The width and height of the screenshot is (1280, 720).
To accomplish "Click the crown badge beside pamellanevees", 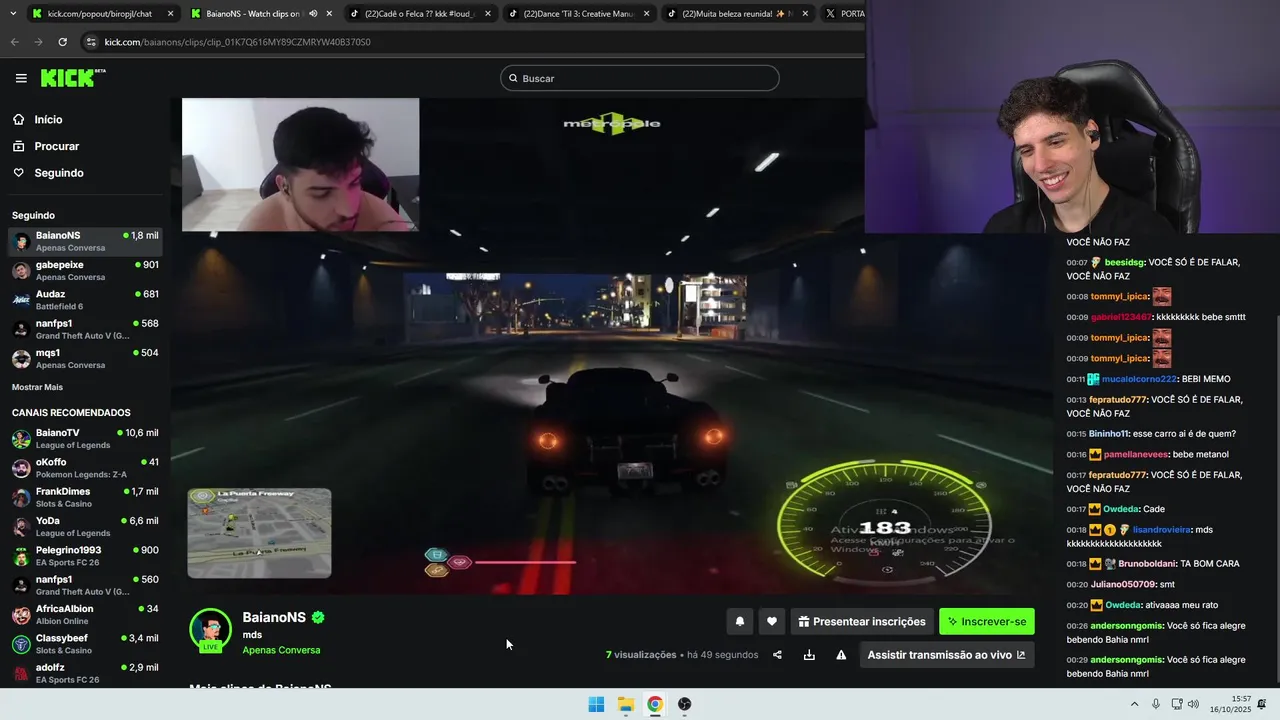I will click(1095, 454).
